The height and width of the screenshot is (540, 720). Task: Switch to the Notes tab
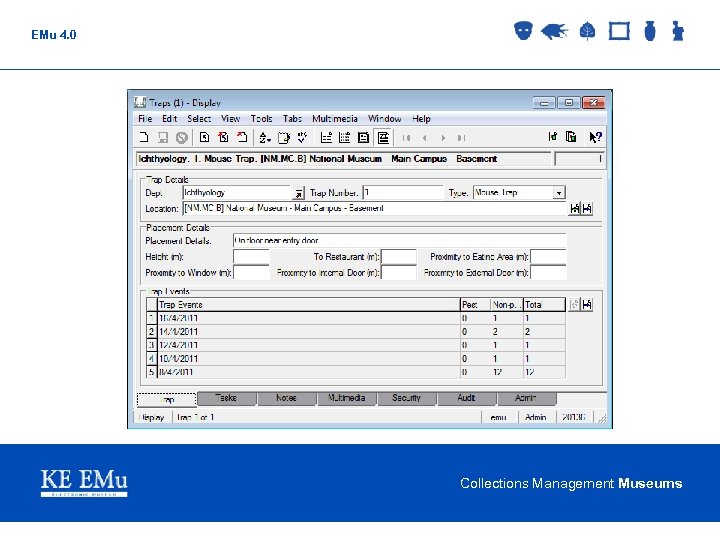(x=287, y=399)
